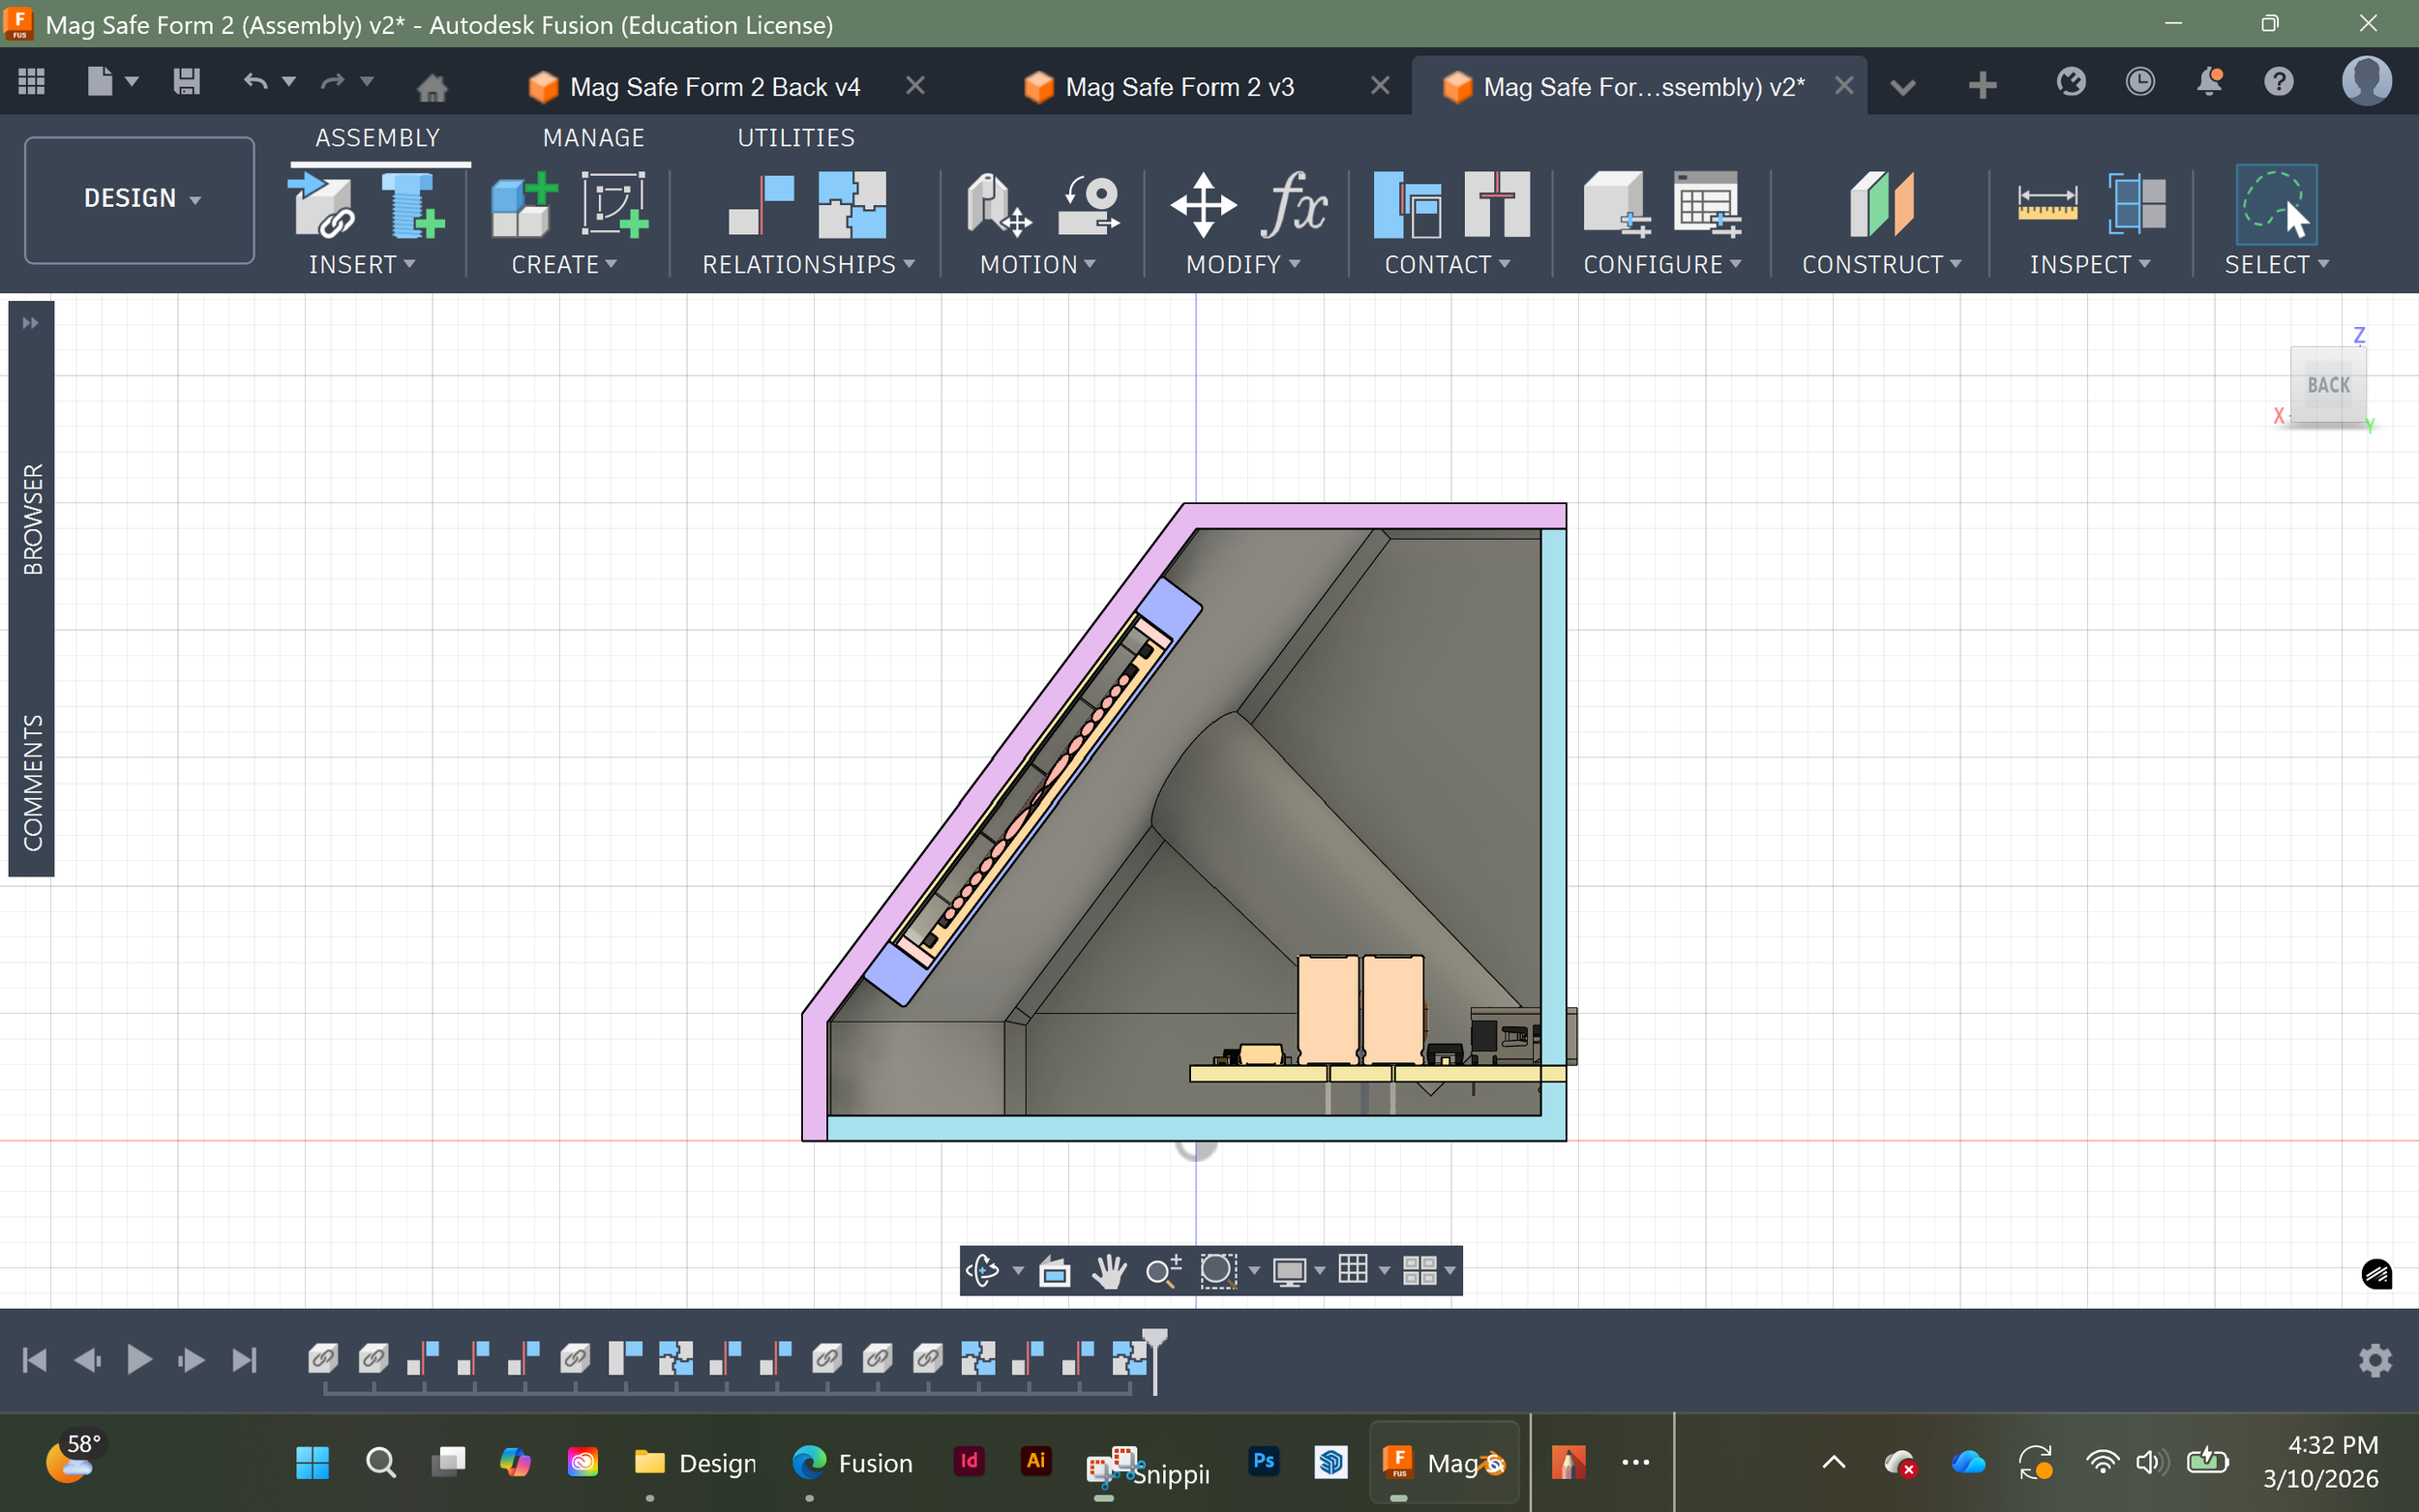2419x1512 pixels.
Task: Activate the Select tool icon
Action: (x=2276, y=205)
